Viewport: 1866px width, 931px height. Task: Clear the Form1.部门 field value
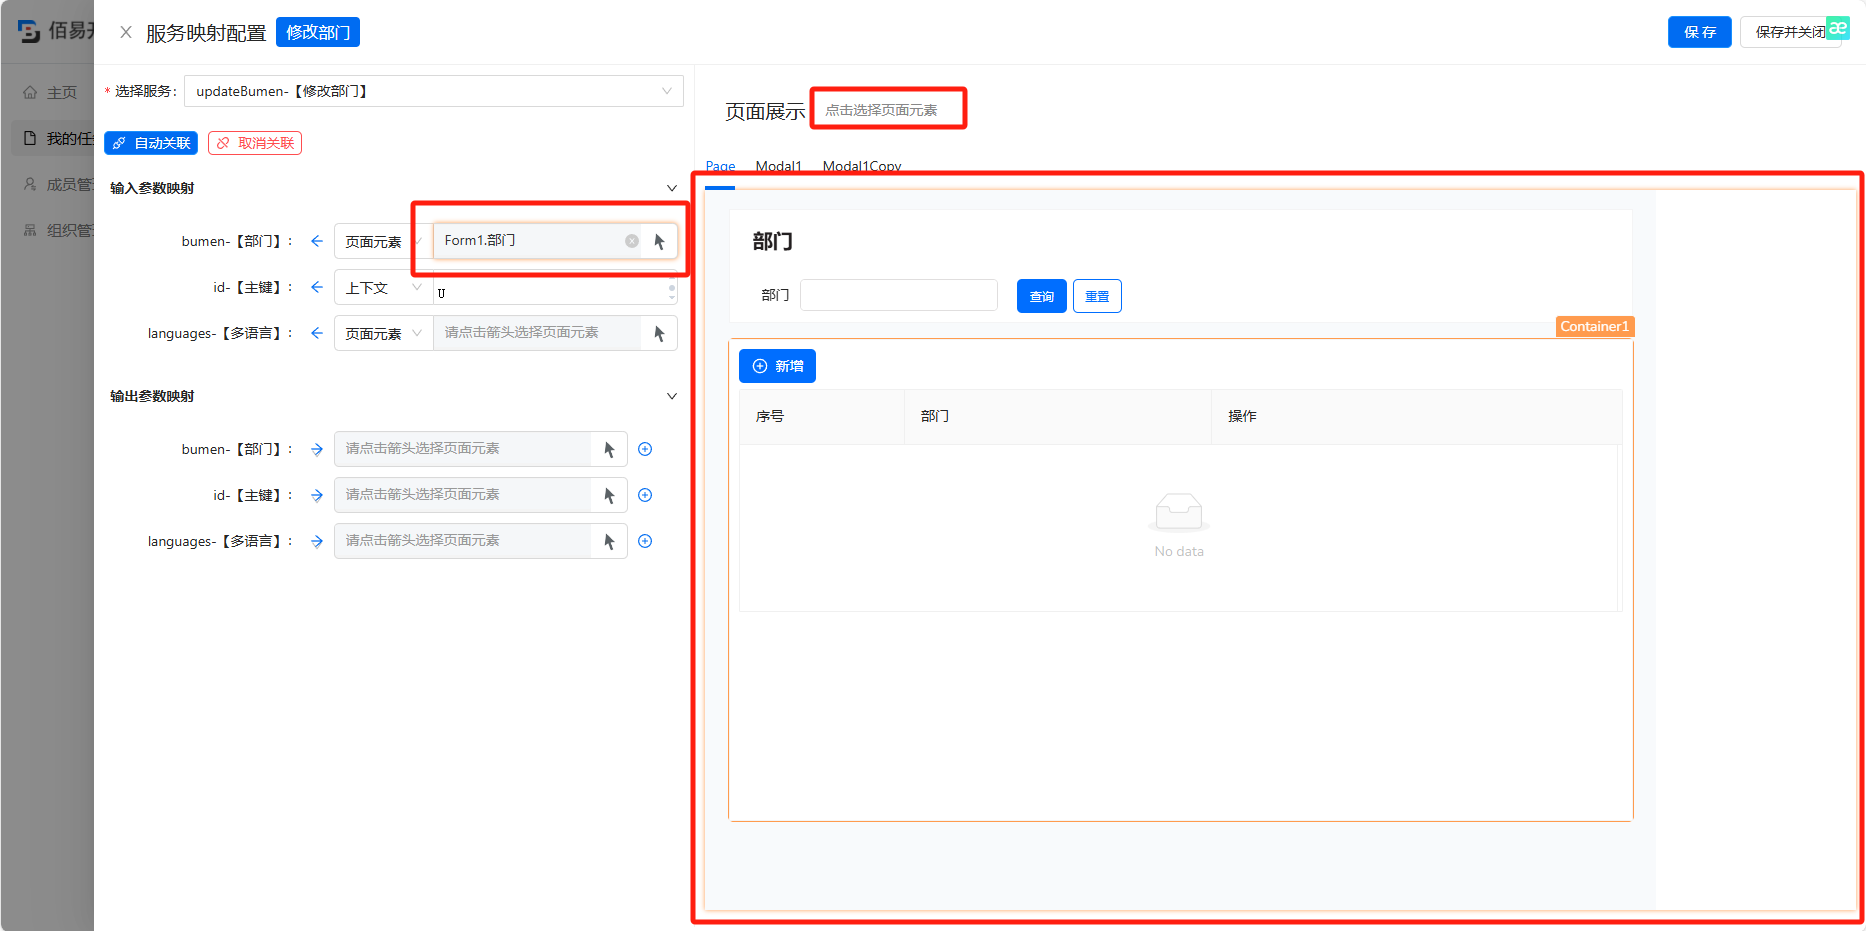[632, 241]
